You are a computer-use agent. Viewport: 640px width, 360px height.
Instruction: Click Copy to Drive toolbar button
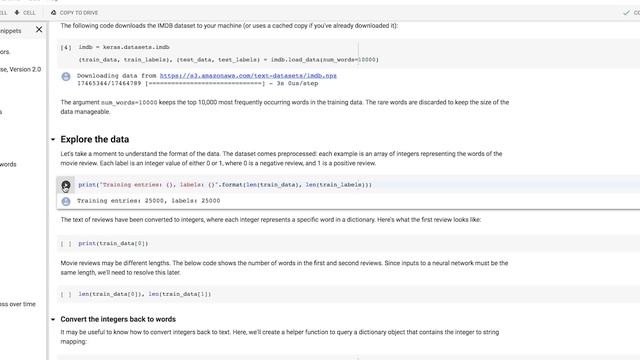coord(74,13)
